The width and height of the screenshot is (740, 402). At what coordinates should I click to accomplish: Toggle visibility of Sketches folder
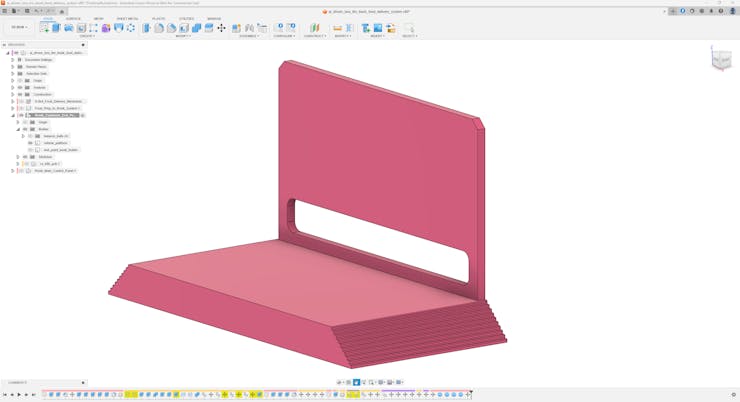click(x=25, y=157)
